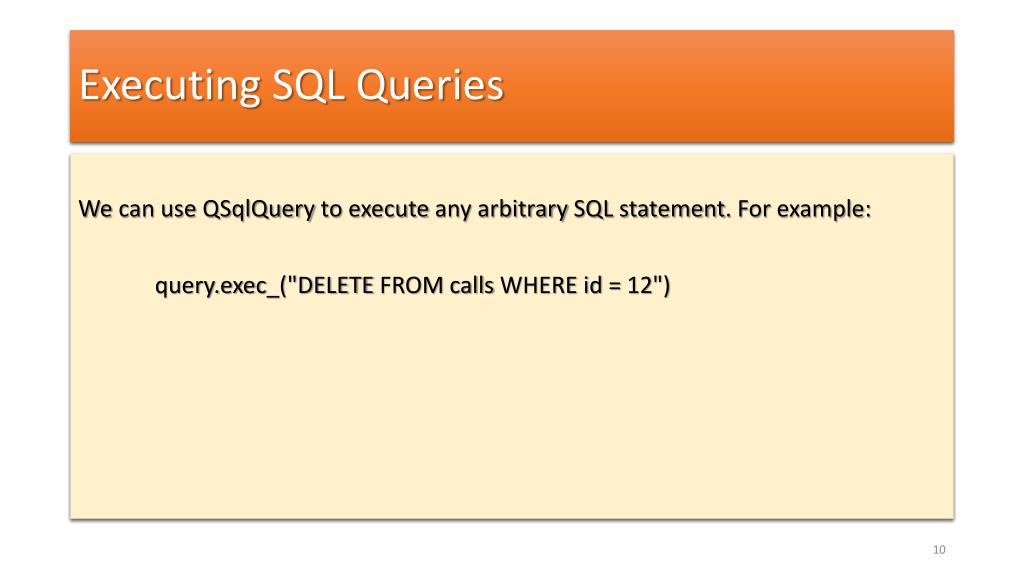This screenshot has height=576, width=1024.
Task: Click 'id = 12' in the code
Action: [x=614, y=285]
